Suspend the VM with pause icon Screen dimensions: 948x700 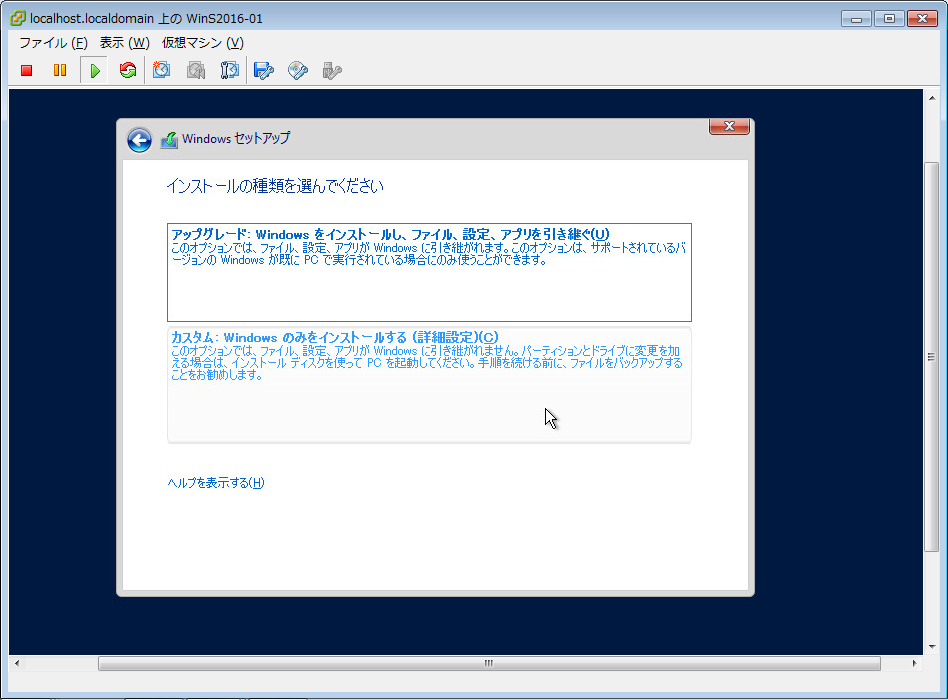60,71
